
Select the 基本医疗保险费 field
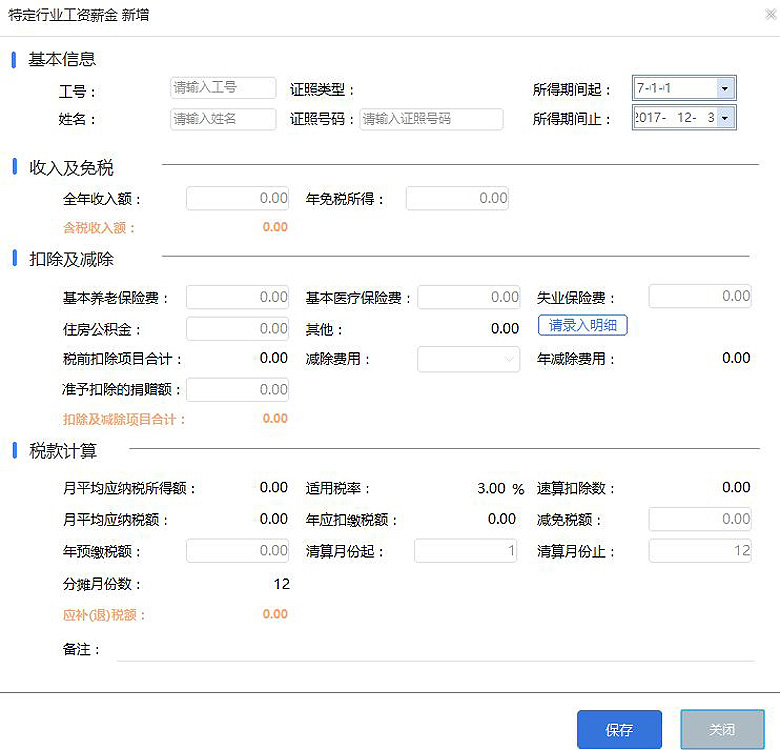(468, 297)
